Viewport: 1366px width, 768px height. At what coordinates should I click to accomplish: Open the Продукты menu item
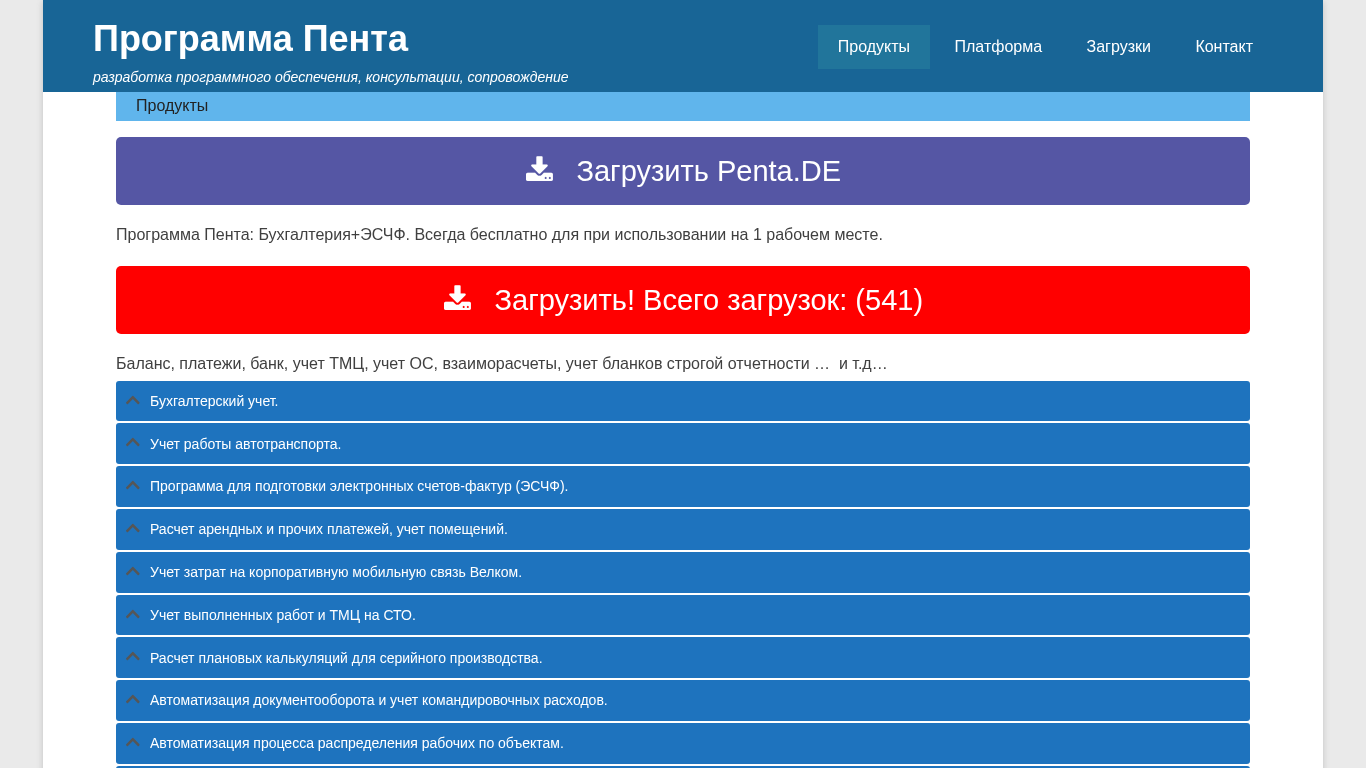click(x=874, y=47)
